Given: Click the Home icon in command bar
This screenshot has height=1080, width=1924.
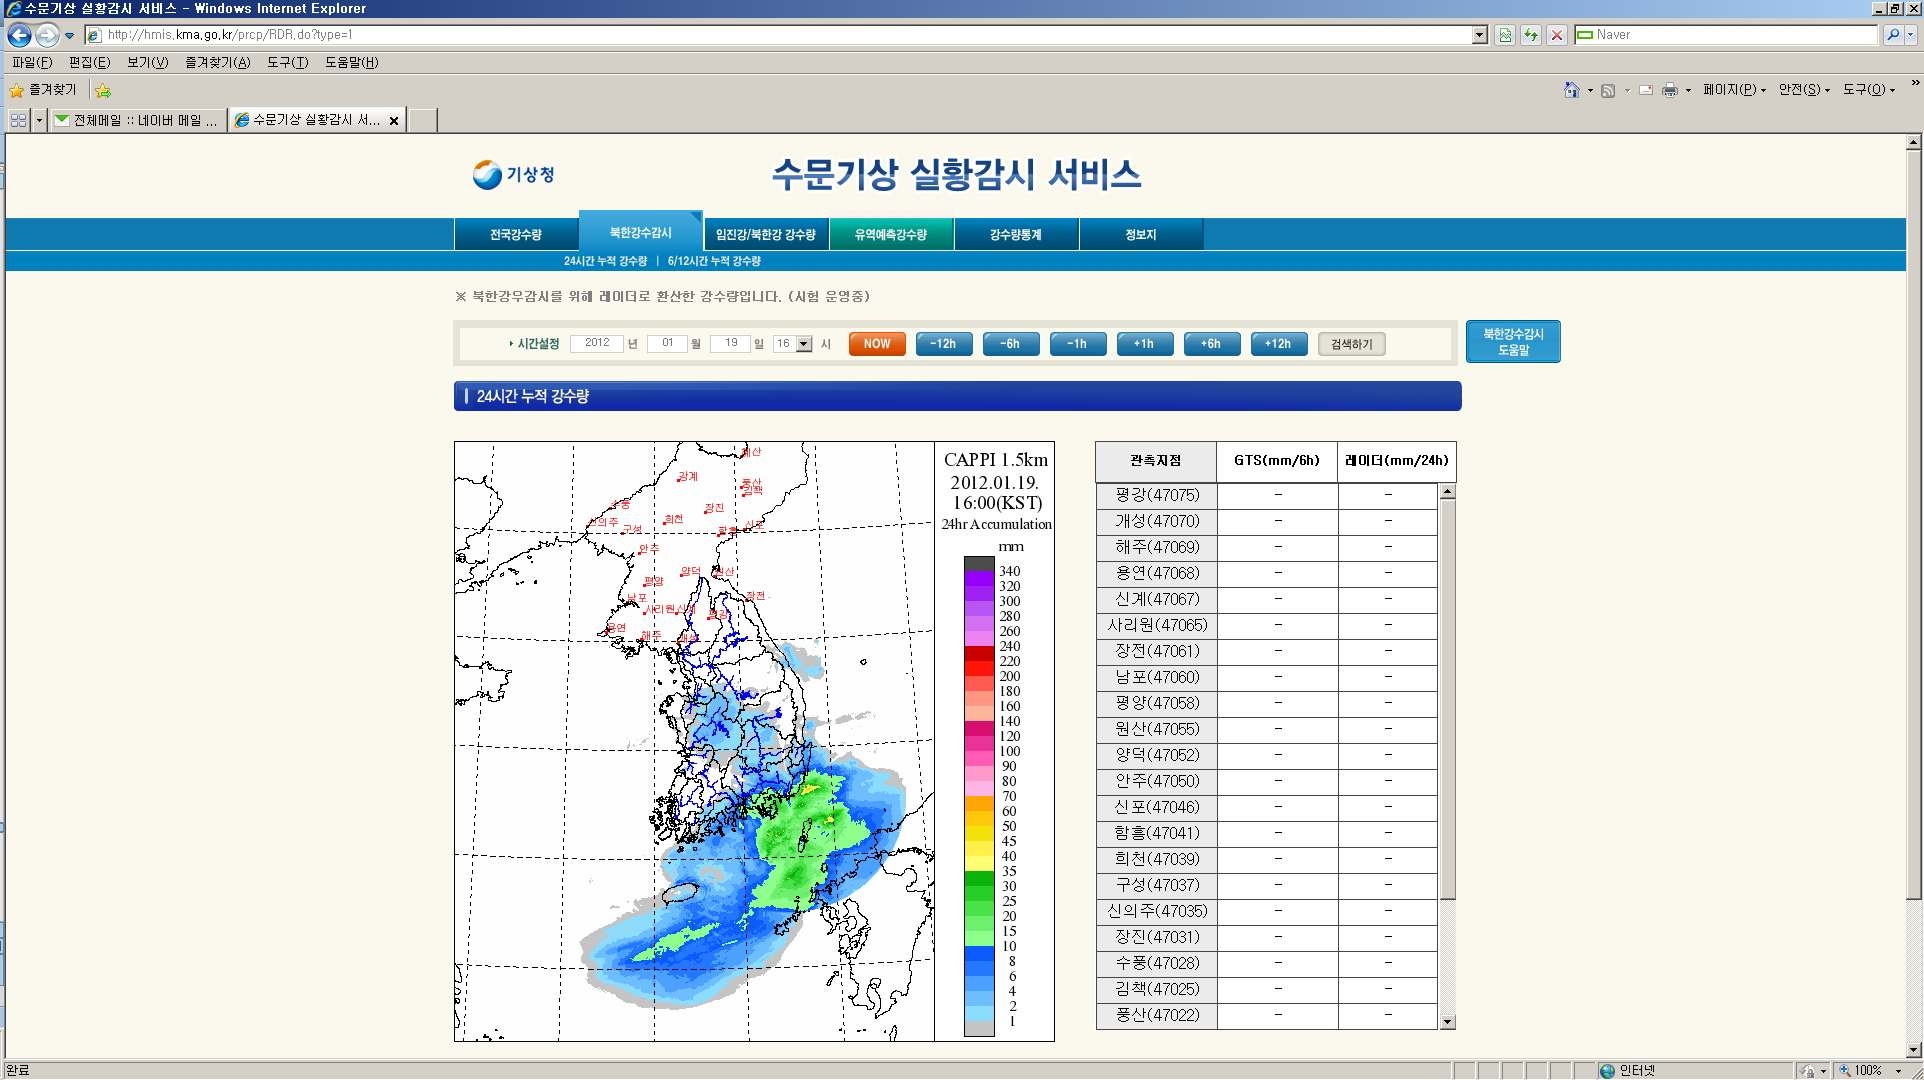Looking at the screenshot, I should click(1571, 90).
